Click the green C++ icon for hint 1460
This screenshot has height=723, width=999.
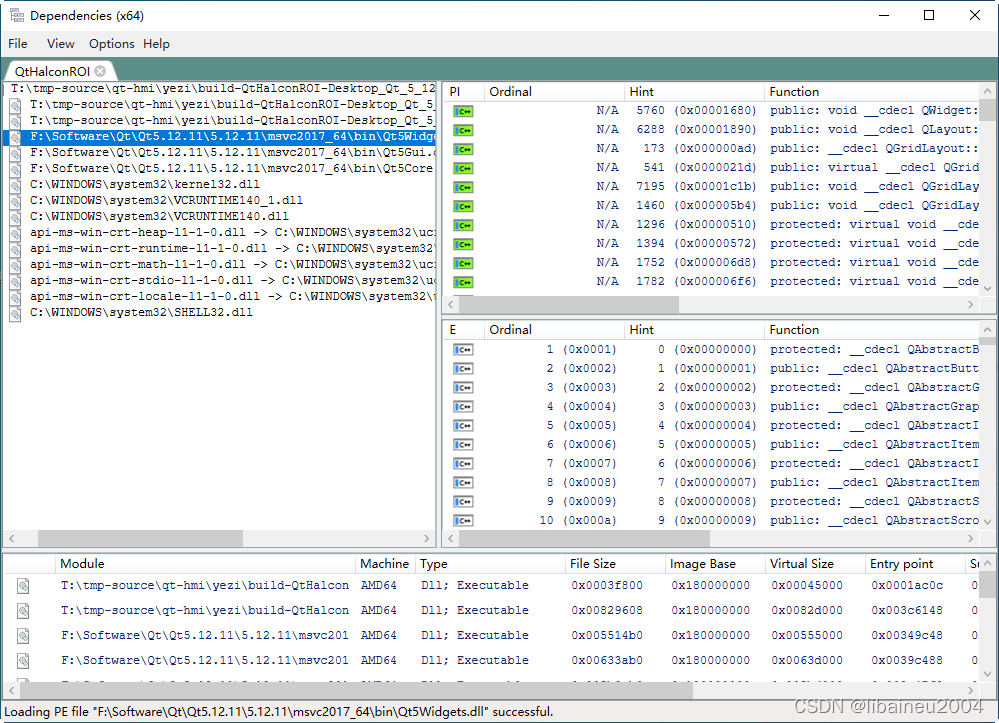click(463, 206)
